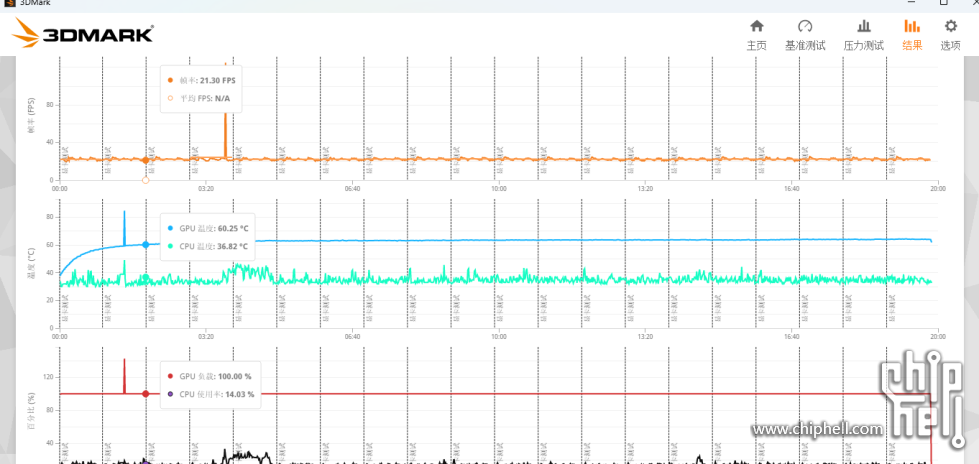Click the blue data point on GPU temperature line
The height and width of the screenshot is (464, 979).
[146, 244]
